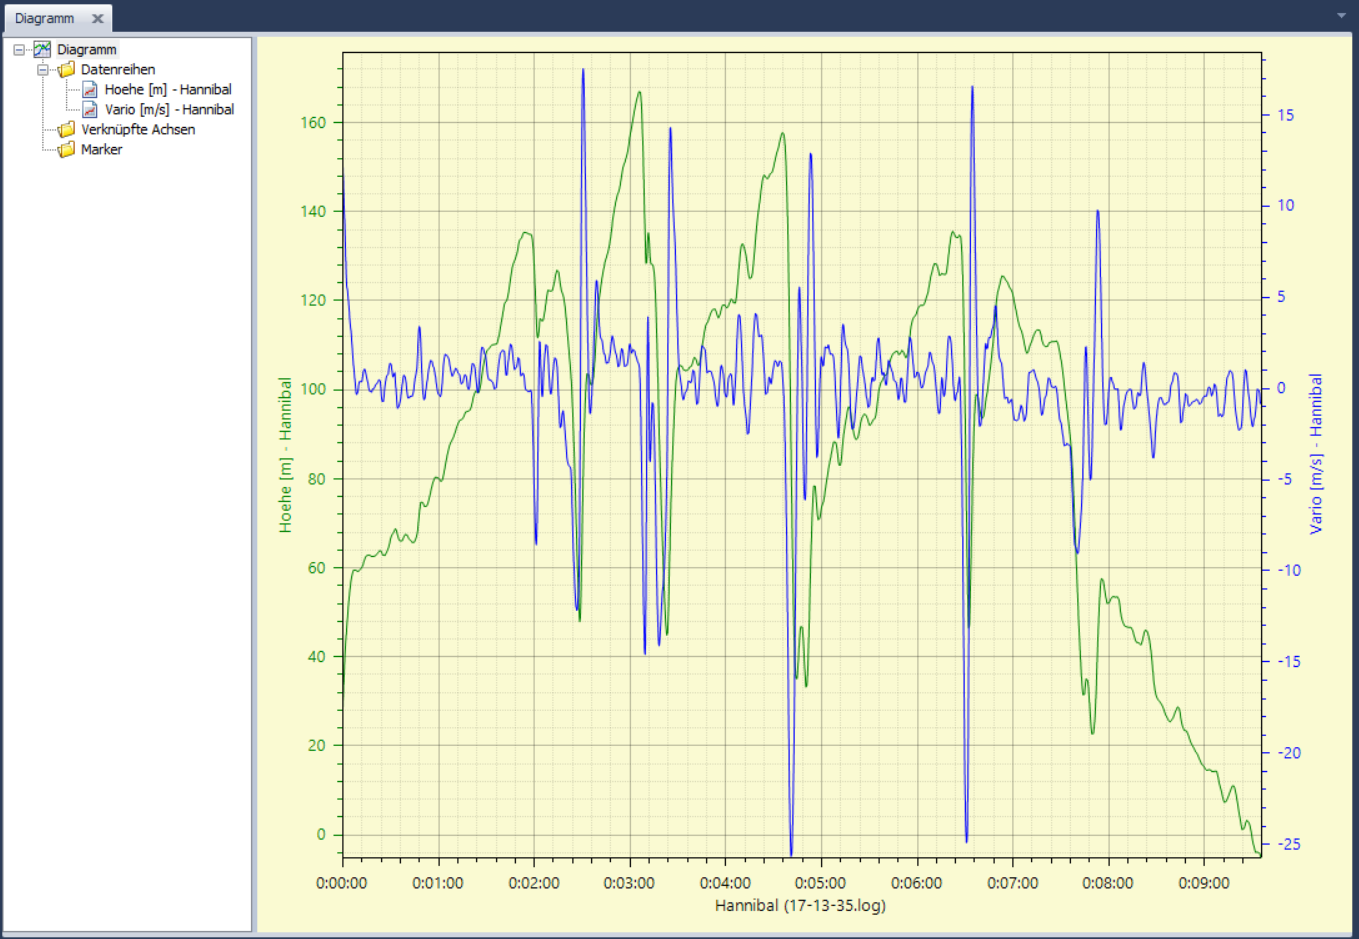This screenshot has width=1359, height=939.
Task: Switch to the Diagramm tab
Action: [45, 18]
